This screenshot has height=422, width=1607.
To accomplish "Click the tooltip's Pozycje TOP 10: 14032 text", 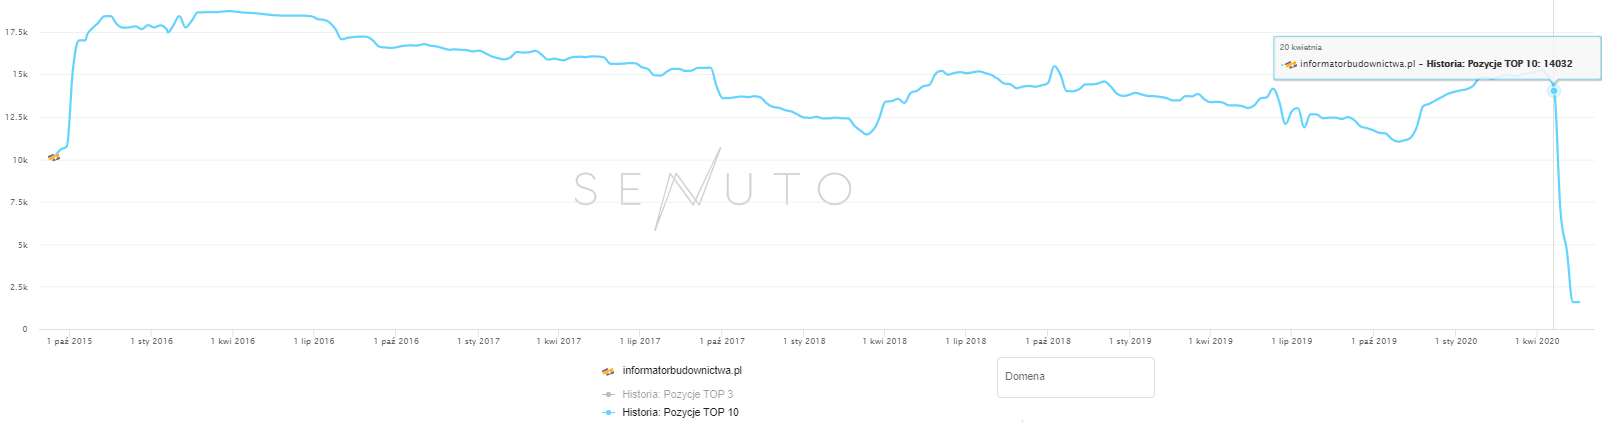I will pos(1499,64).
